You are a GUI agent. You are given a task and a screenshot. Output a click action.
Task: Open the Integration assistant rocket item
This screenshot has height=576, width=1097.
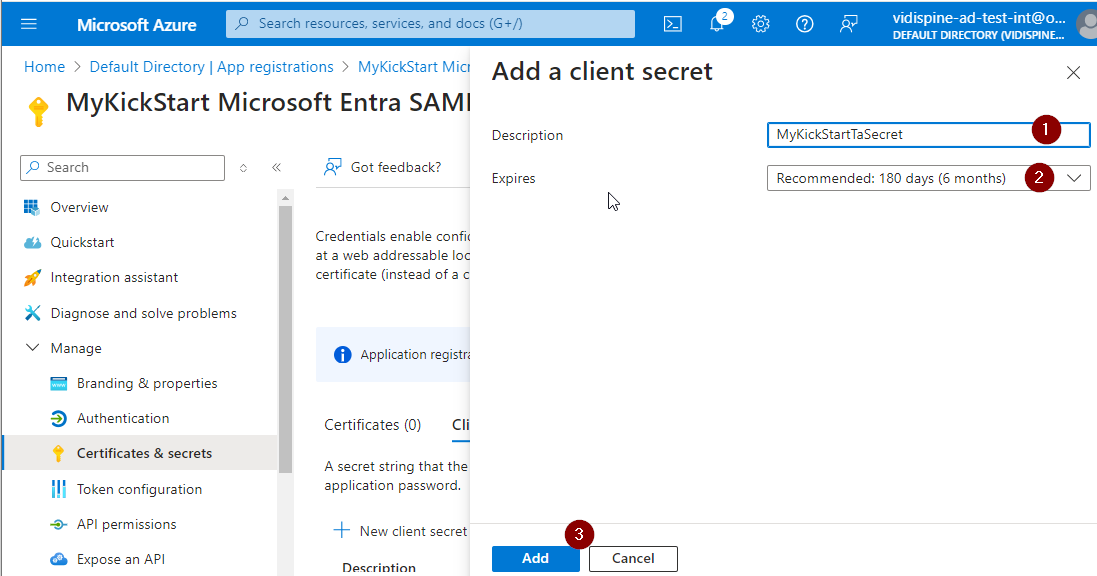[114, 277]
